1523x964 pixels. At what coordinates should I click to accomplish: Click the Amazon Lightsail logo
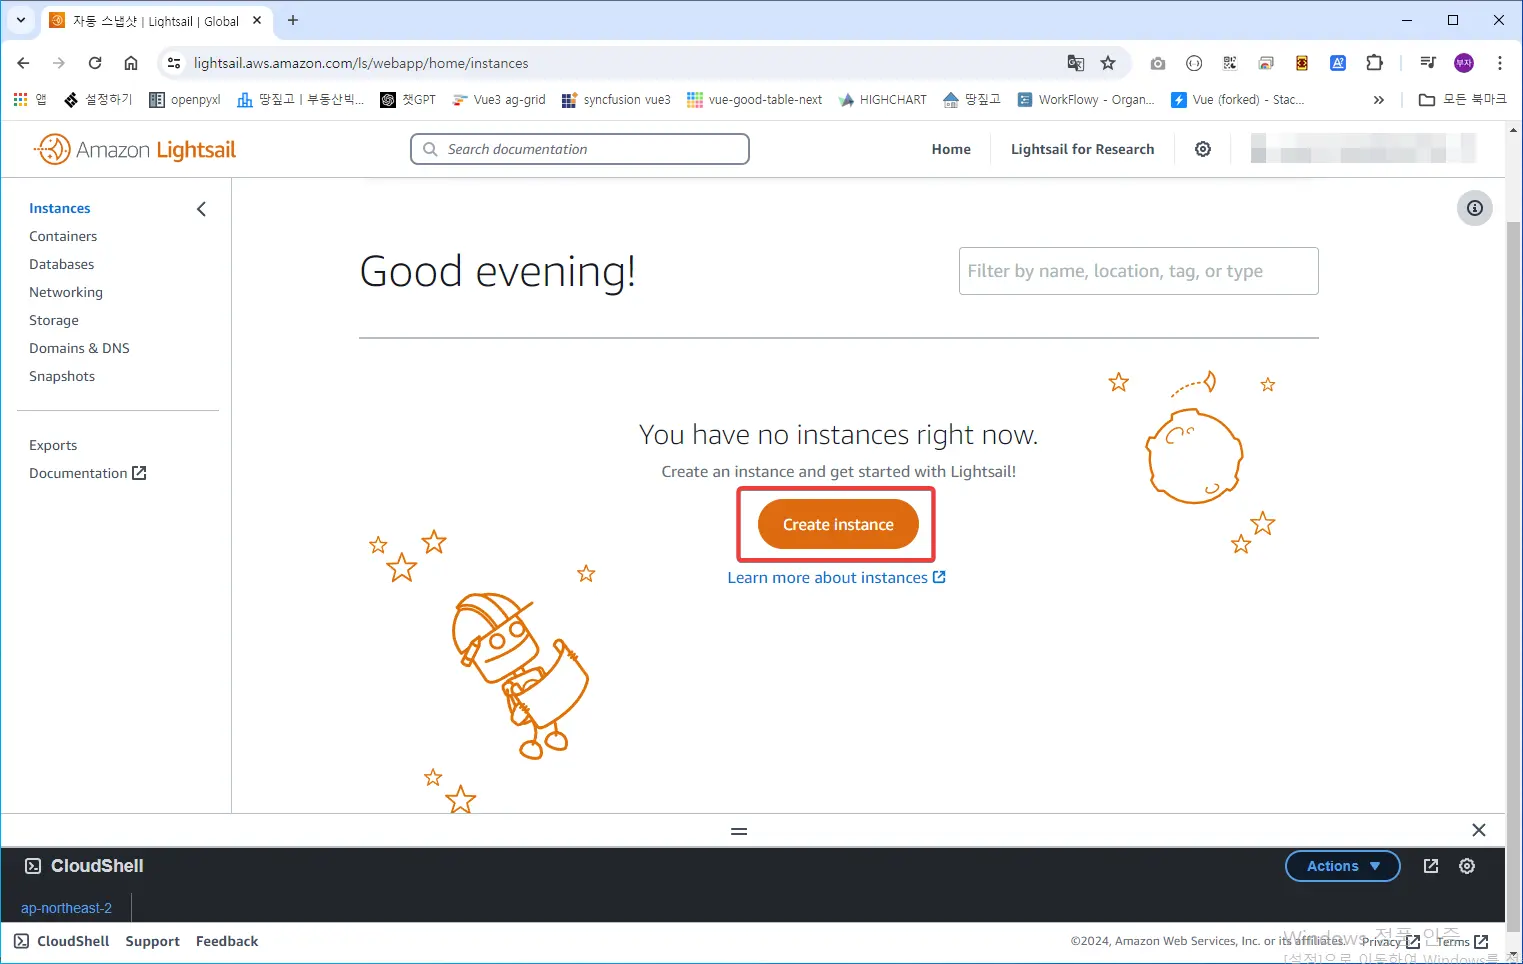pyautogui.click(x=134, y=148)
